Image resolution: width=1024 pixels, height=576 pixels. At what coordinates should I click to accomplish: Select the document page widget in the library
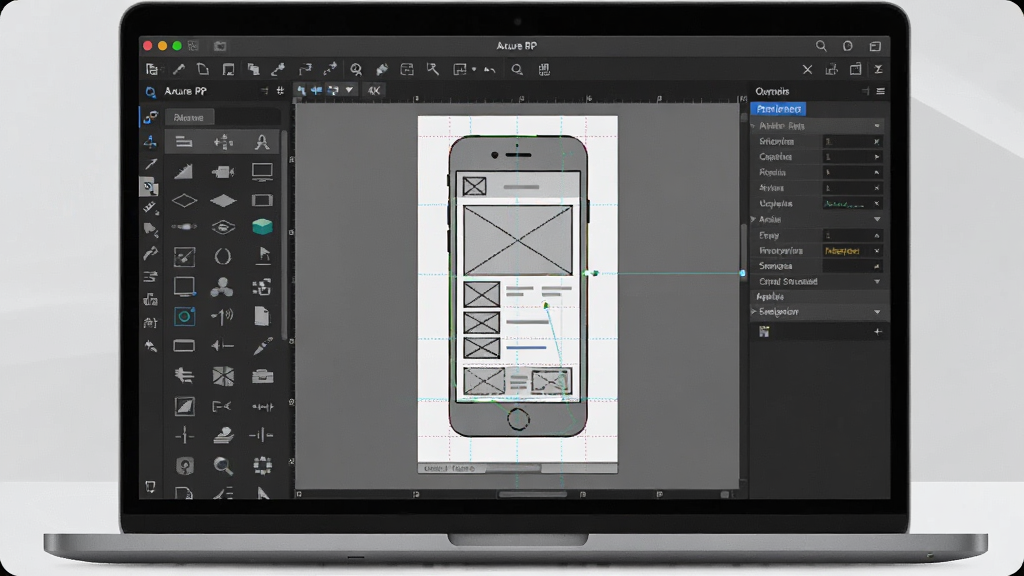pyautogui.click(x=262, y=316)
